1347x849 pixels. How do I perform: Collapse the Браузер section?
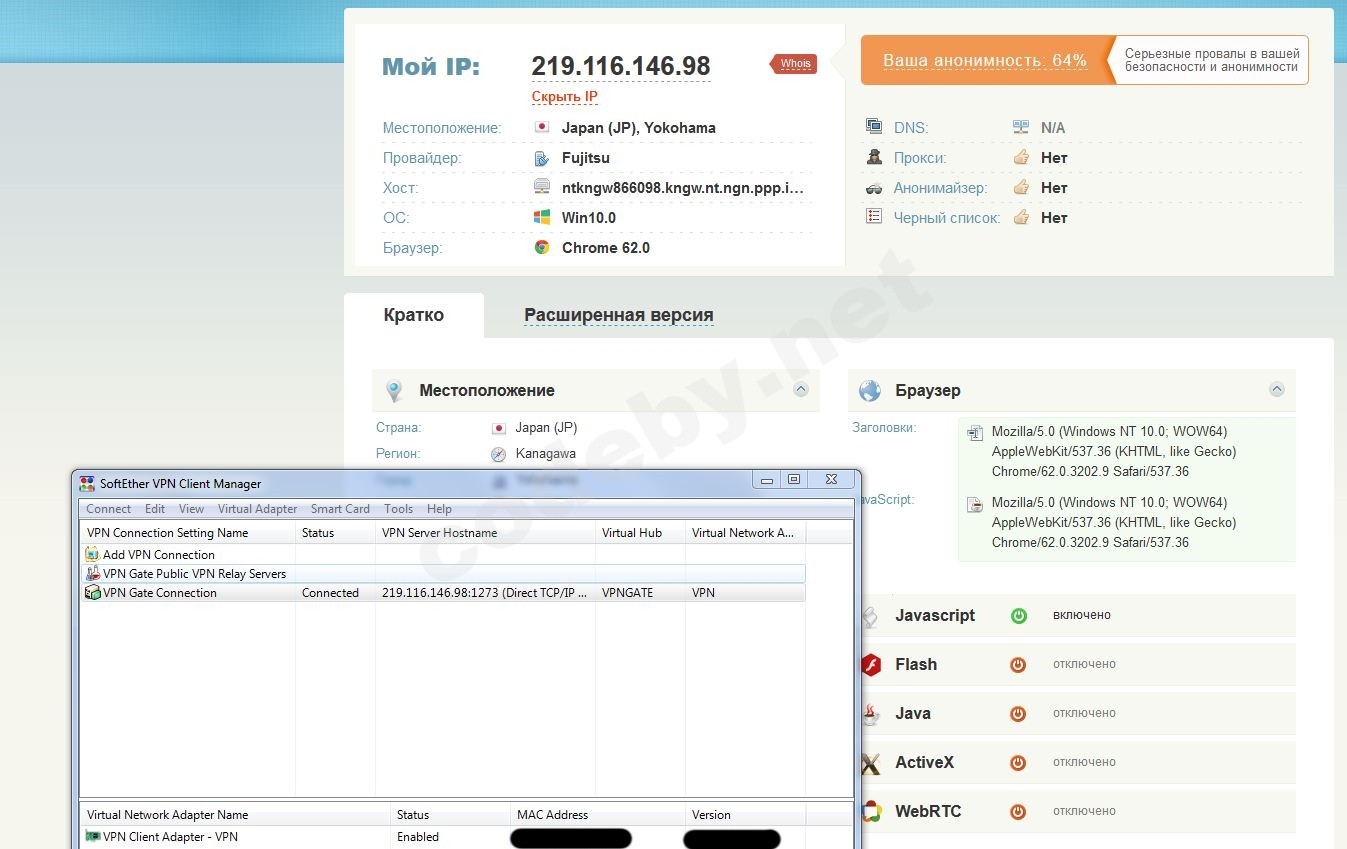click(x=1276, y=390)
